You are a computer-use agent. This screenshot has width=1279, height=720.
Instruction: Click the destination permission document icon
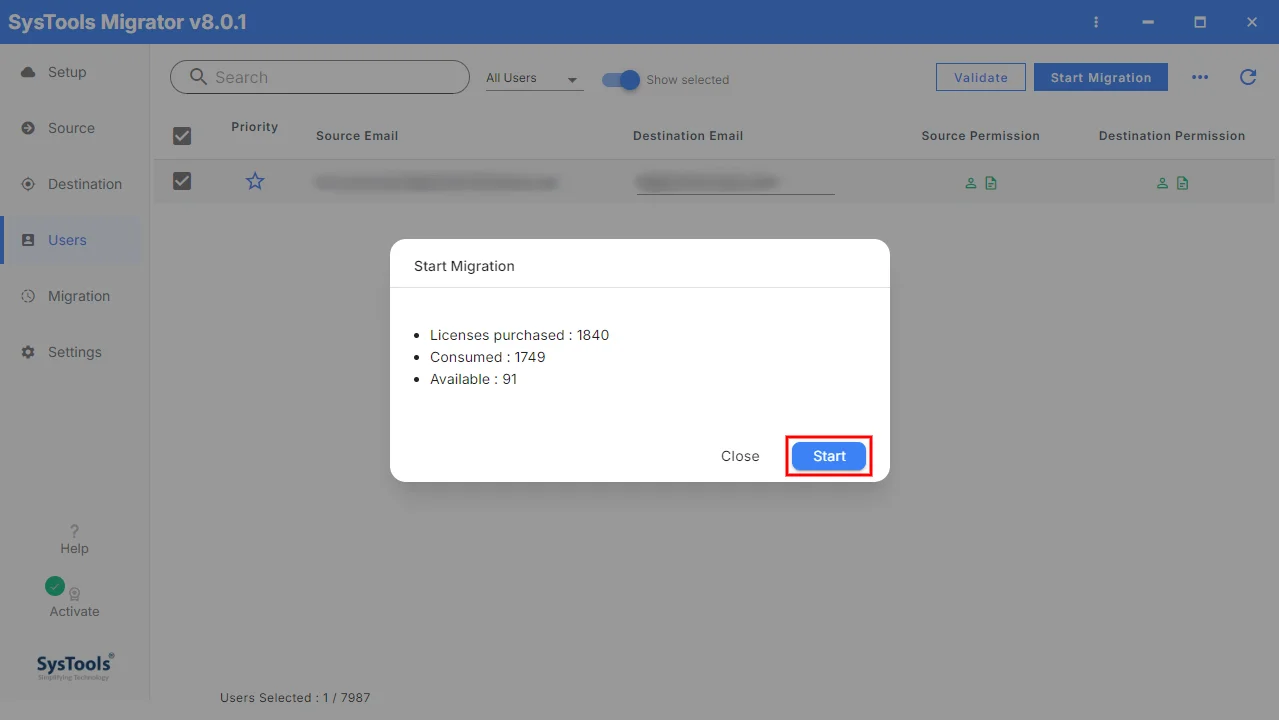[x=1183, y=183]
